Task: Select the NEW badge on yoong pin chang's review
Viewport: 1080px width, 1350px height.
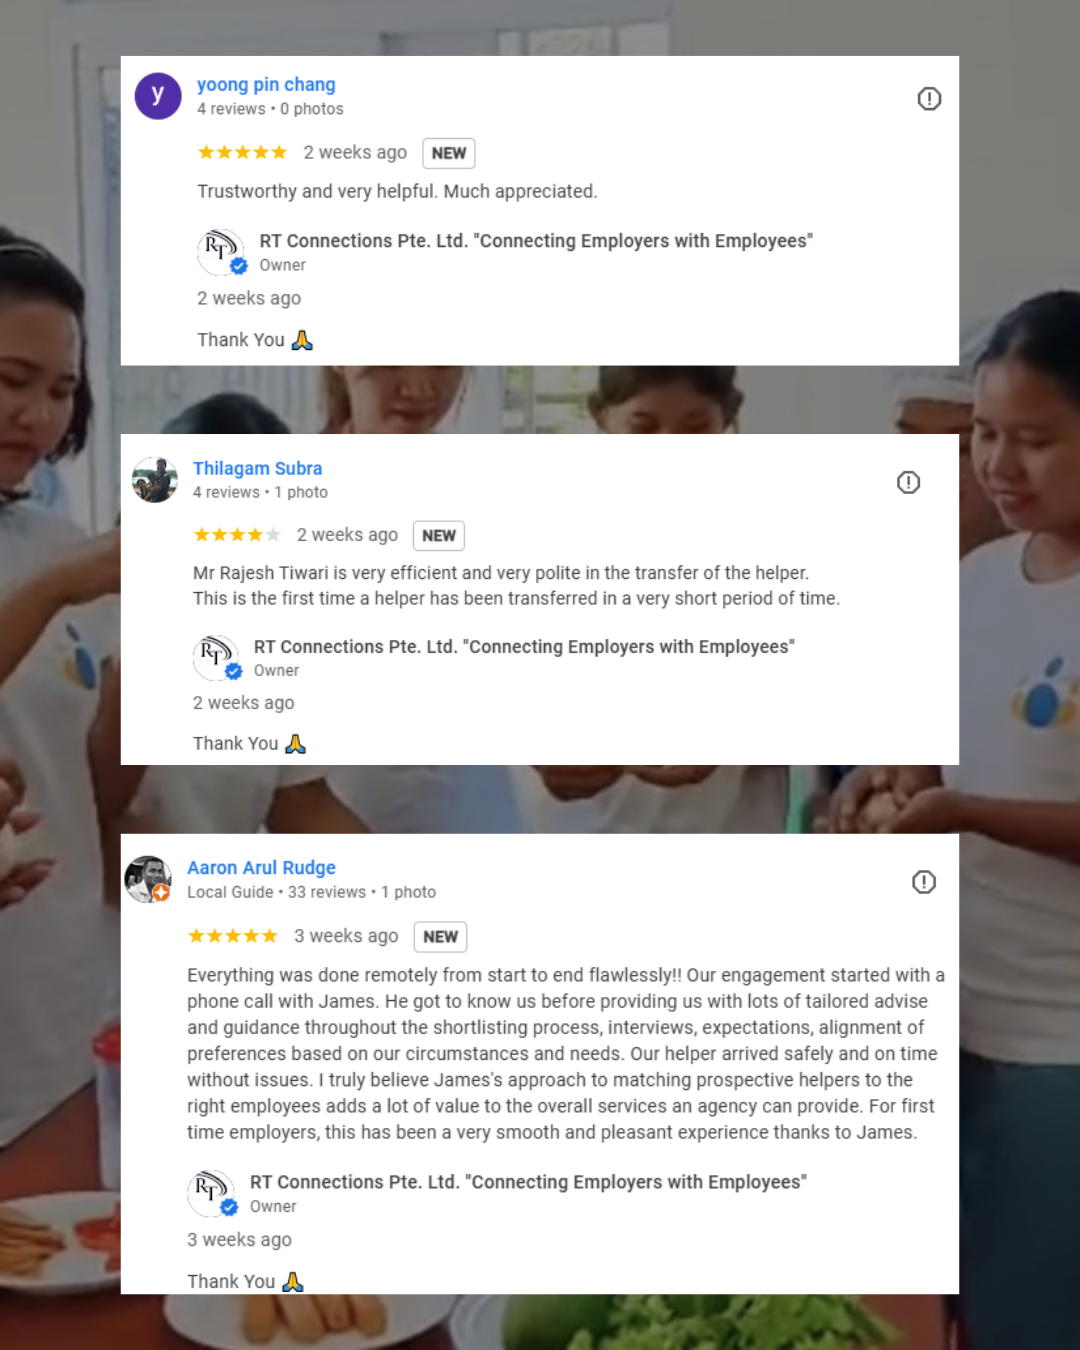Action: (x=449, y=153)
